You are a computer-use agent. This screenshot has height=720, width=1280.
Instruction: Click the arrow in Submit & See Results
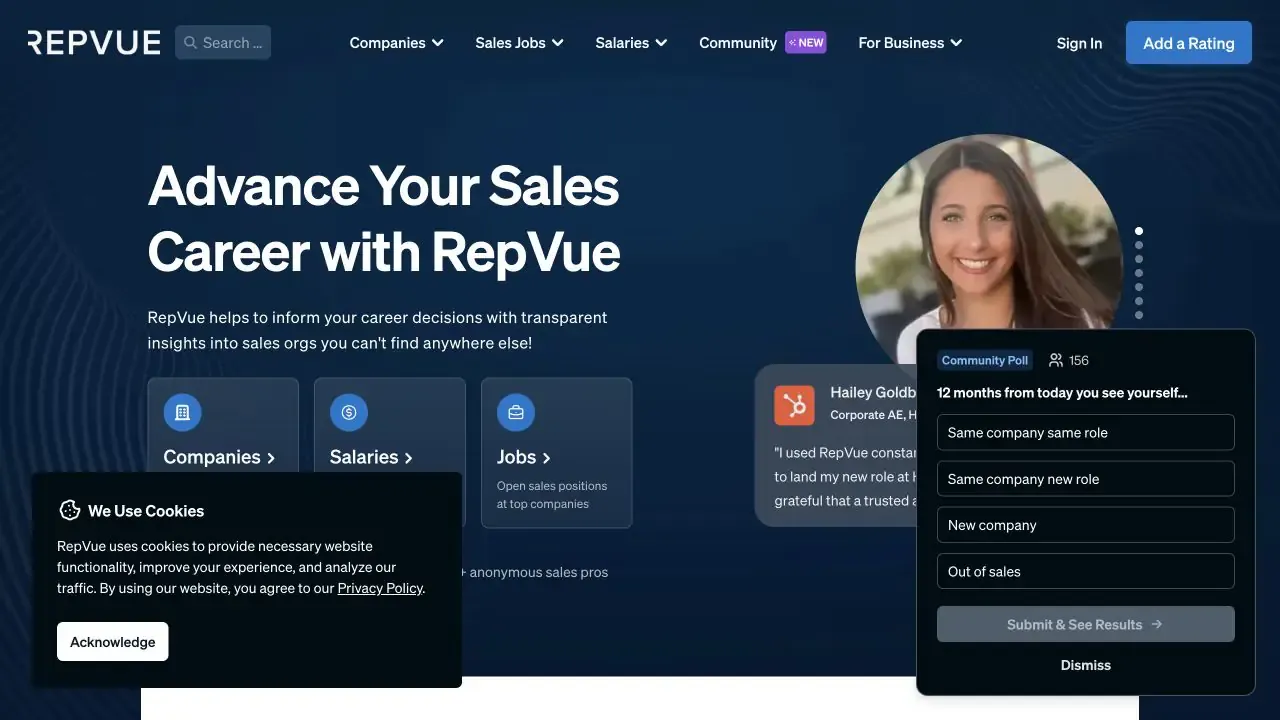pyautogui.click(x=1157, y=624)
